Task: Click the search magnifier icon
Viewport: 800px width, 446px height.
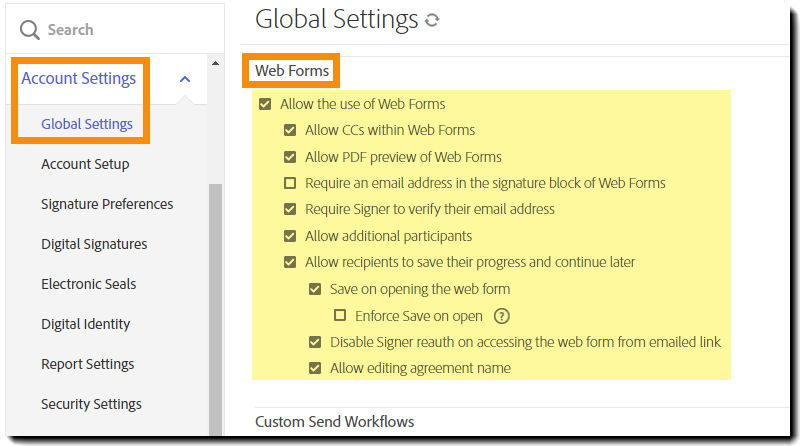Action: coord(30,30)
